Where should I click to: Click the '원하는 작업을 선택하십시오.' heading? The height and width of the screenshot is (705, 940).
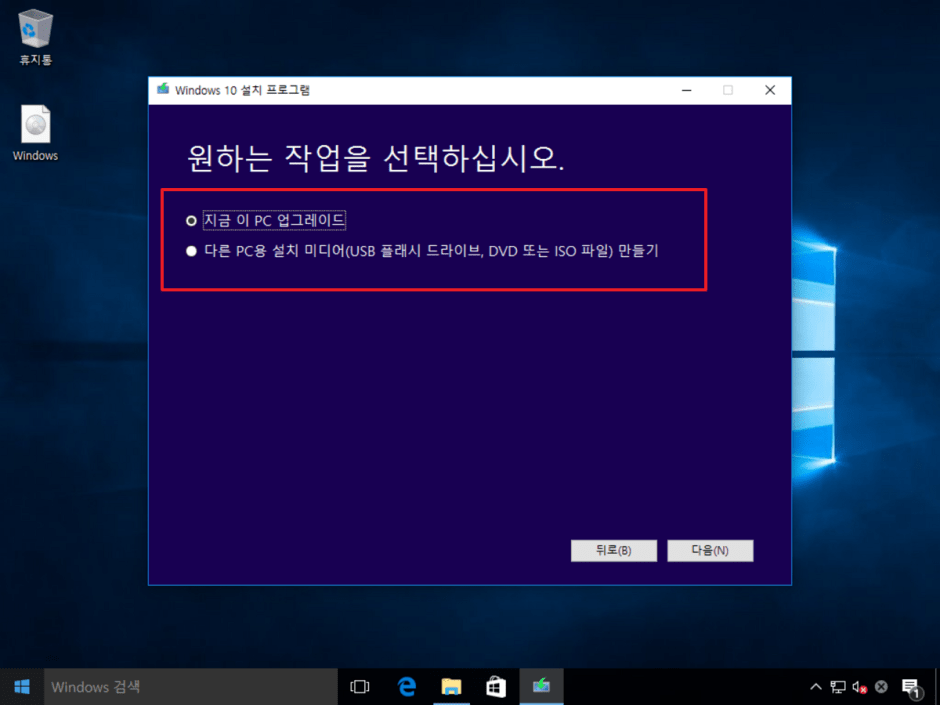[x=375, y=158]
